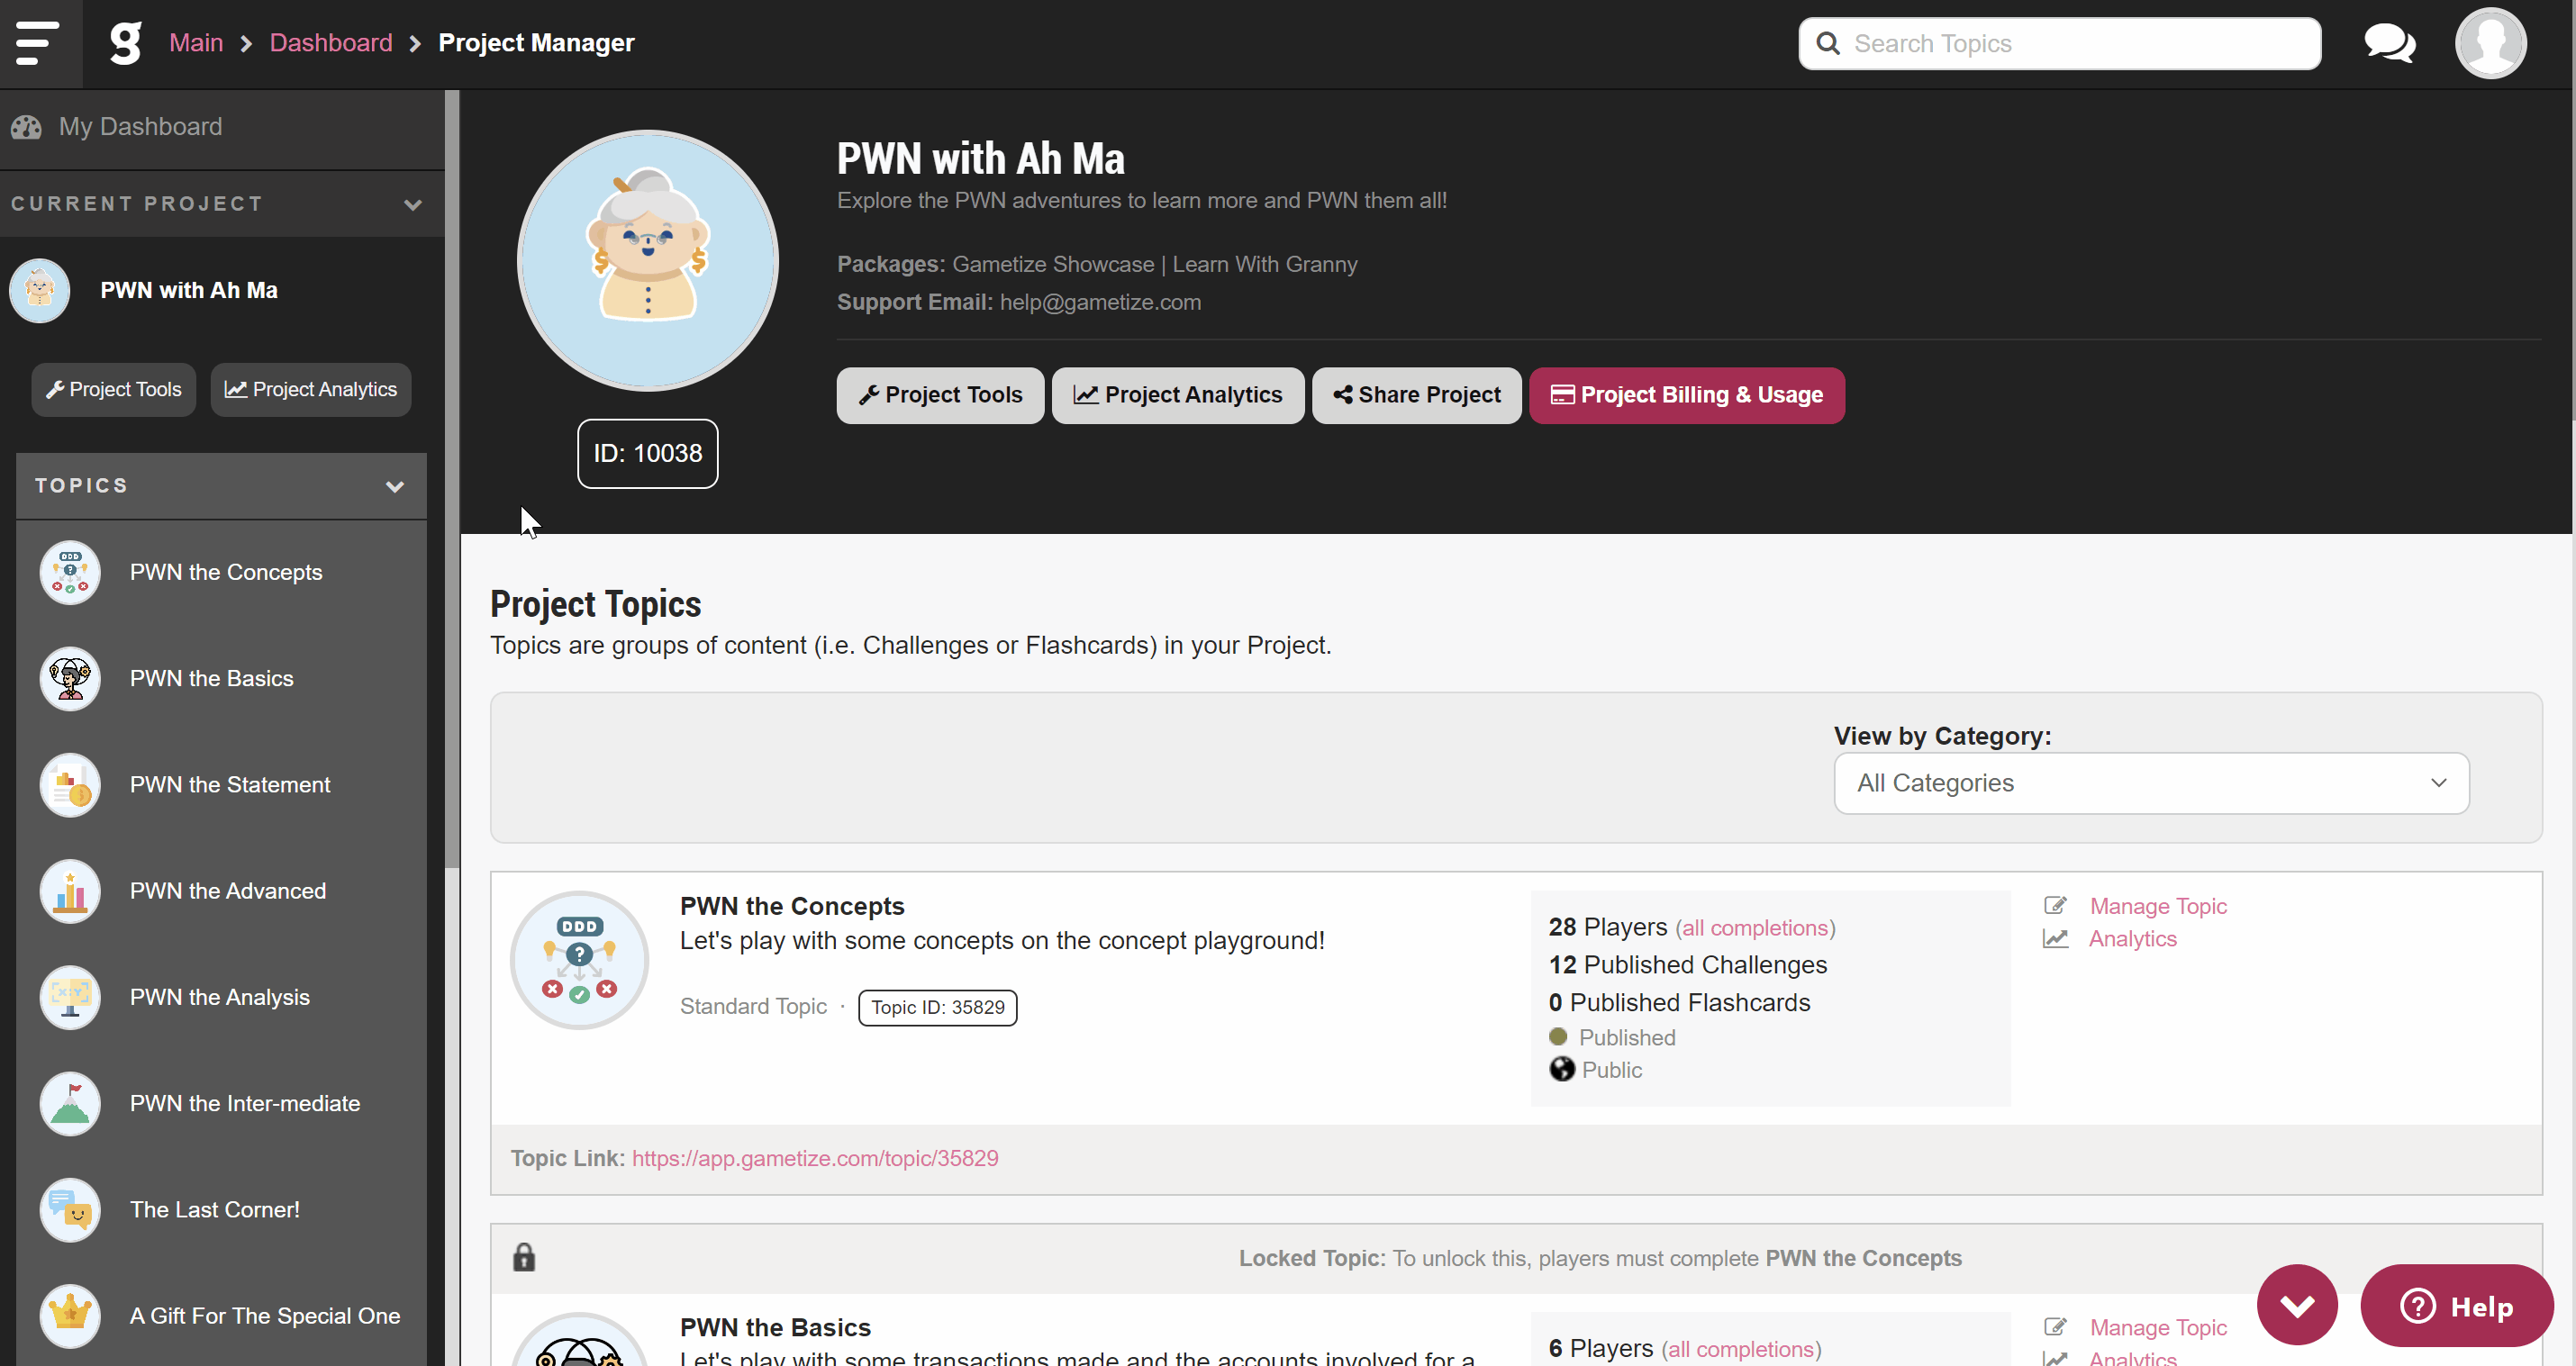The width and height of the screenshot is (2576, 1366).
Task: Open the Share Project button
Action: click(1416, 395)
